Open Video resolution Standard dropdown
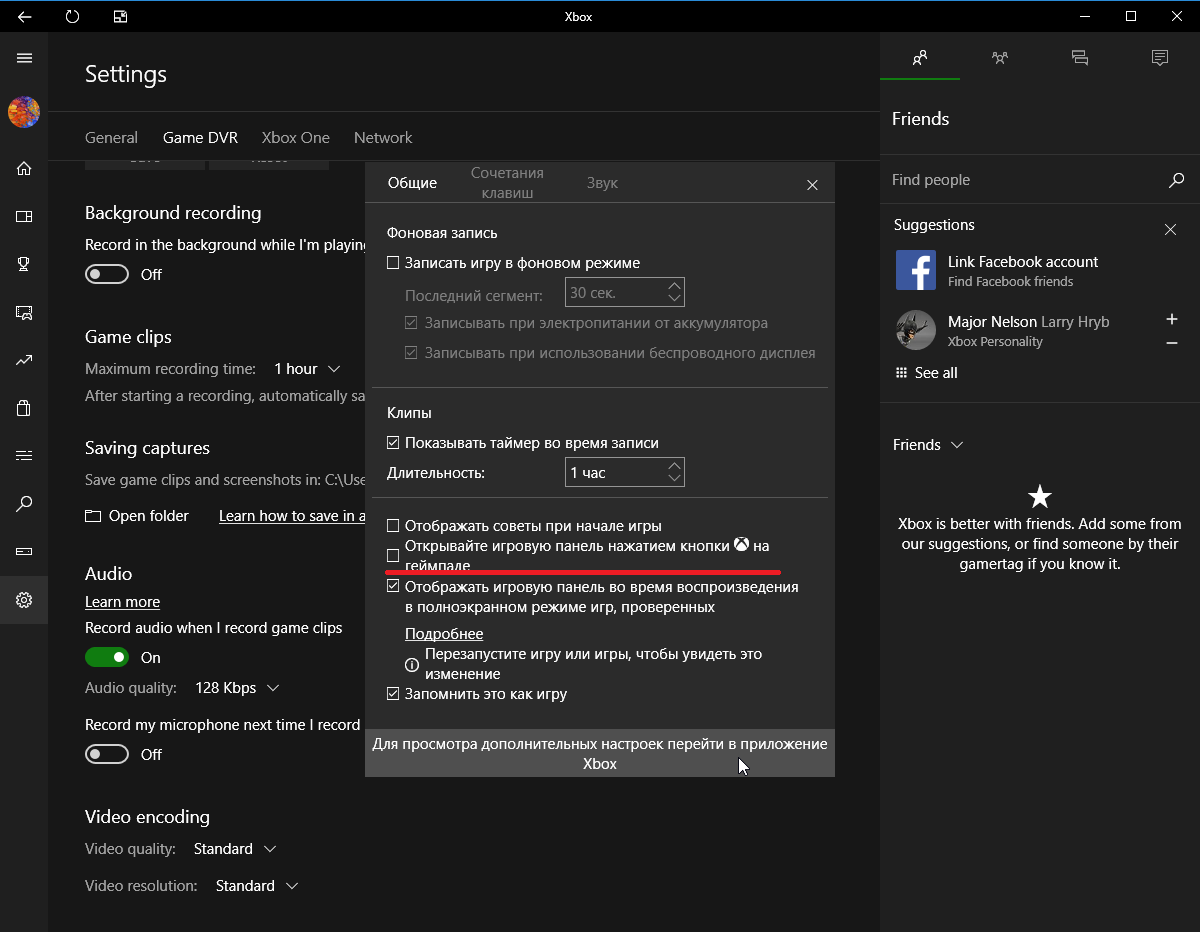The height and width of the screenshot is (932, 1200). click(x=257, y=886)
